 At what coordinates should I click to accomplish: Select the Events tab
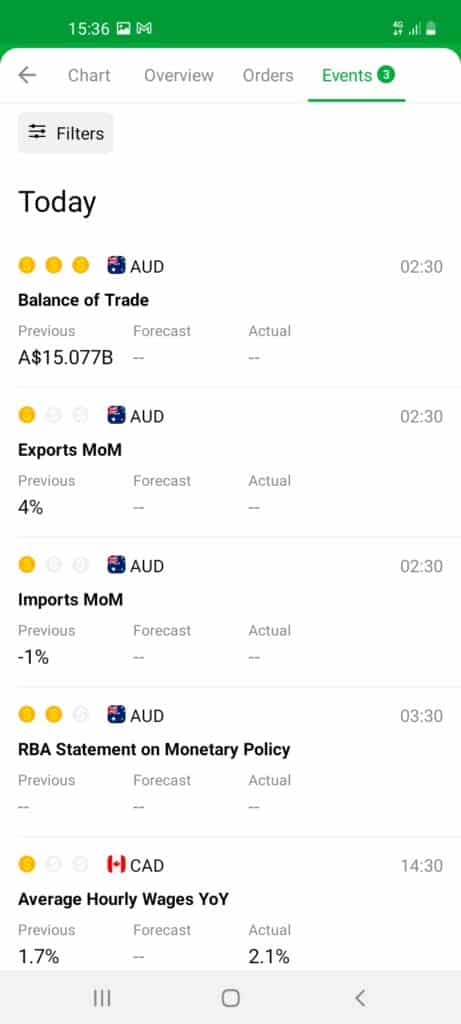pos(357,76)
